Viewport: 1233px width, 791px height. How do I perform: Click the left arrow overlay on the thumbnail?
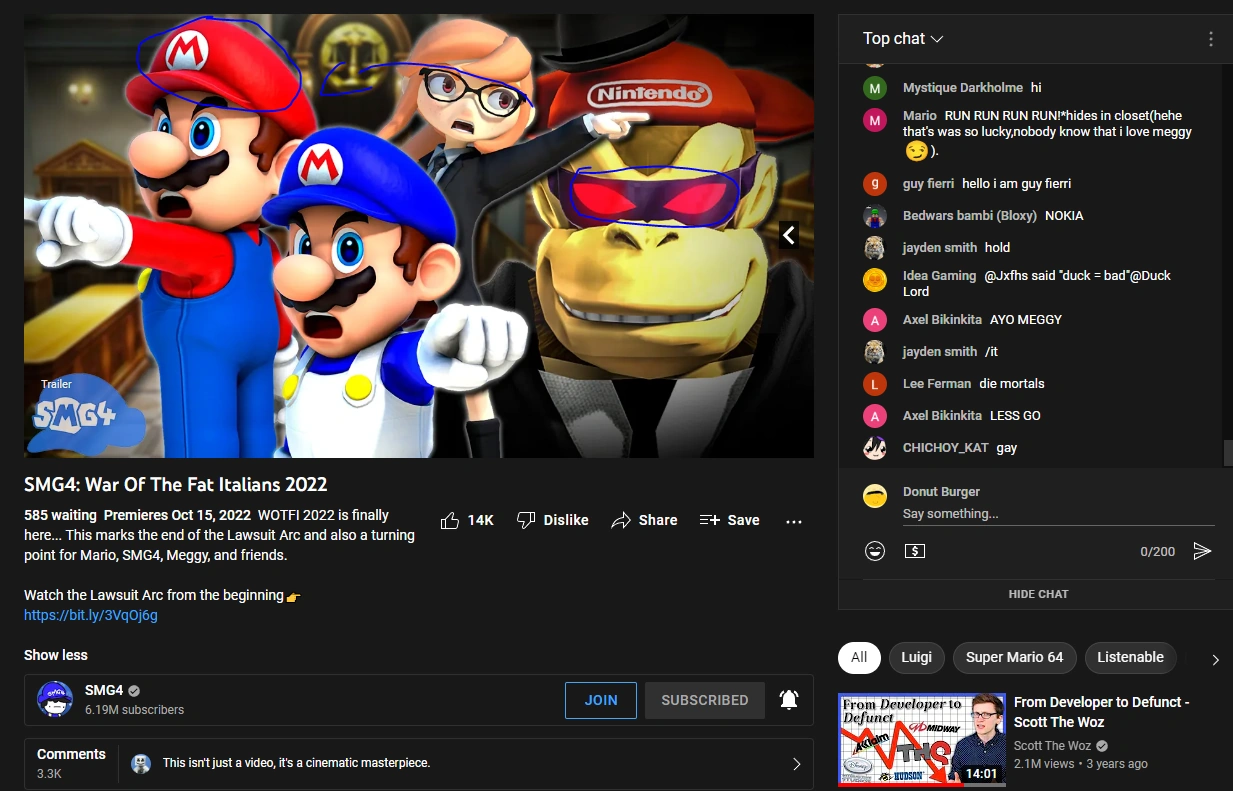[x=788, y=235]
